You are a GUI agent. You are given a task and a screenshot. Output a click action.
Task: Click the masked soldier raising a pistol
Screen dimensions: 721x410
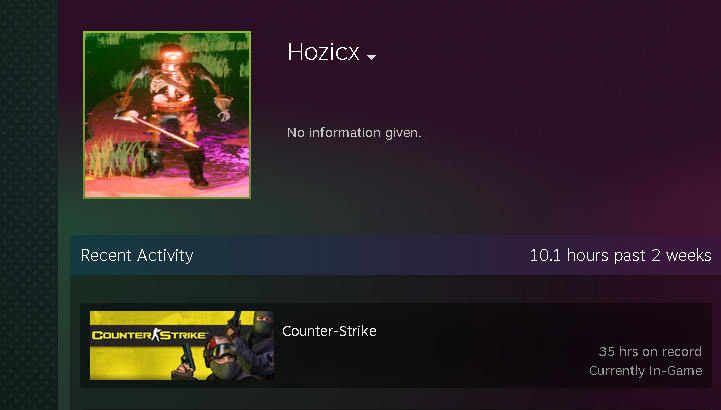257,340
